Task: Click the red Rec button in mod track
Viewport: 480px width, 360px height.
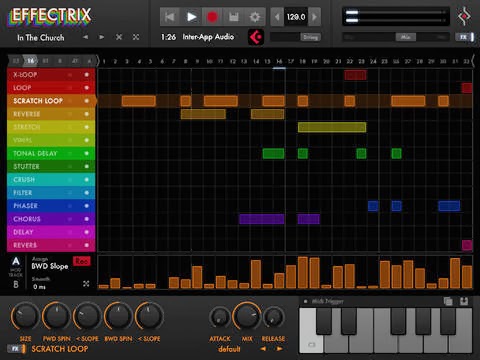Action: click(x=82, y=261)
